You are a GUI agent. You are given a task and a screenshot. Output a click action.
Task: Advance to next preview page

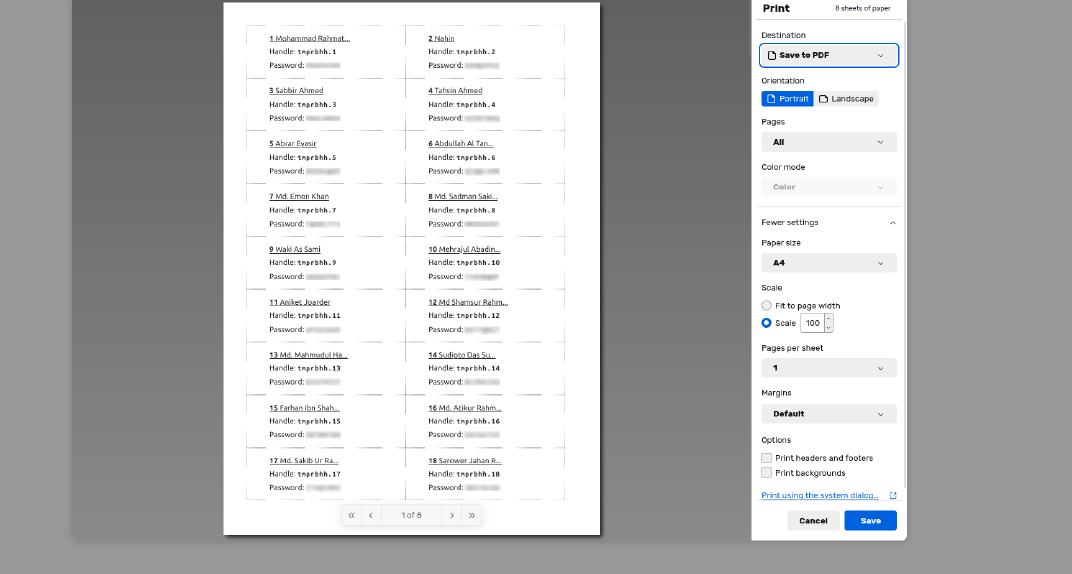tap(452, 515)
